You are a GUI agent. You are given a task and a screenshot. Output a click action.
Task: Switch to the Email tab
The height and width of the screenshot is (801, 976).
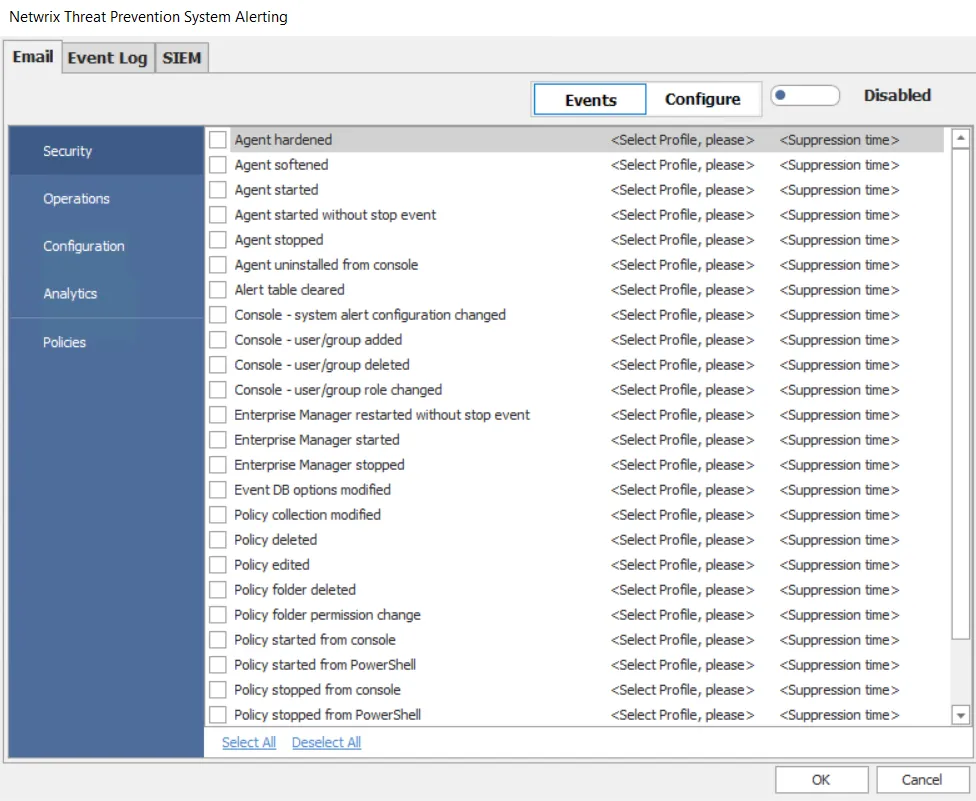(33, 57)
